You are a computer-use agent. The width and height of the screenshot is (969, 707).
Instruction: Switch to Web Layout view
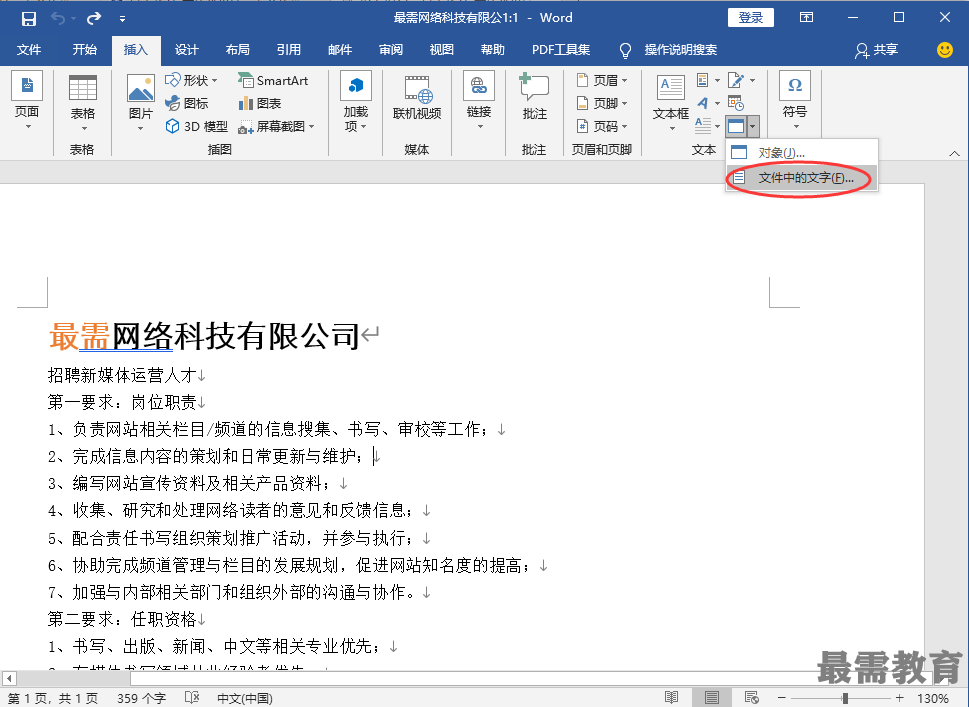[751, 698]
